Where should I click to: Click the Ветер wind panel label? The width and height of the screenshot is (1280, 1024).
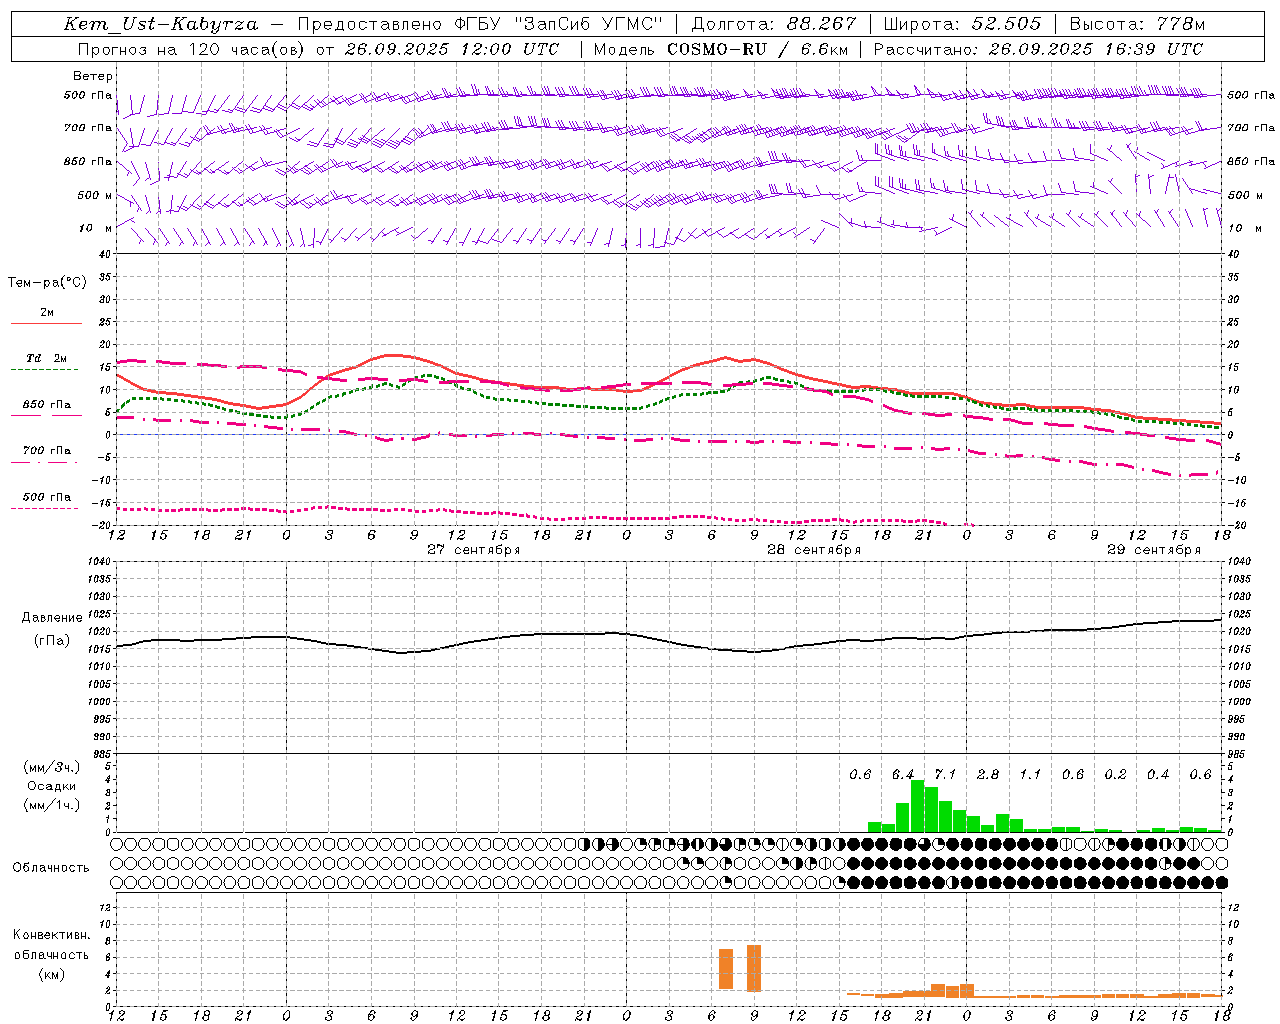tap(93, 76)
